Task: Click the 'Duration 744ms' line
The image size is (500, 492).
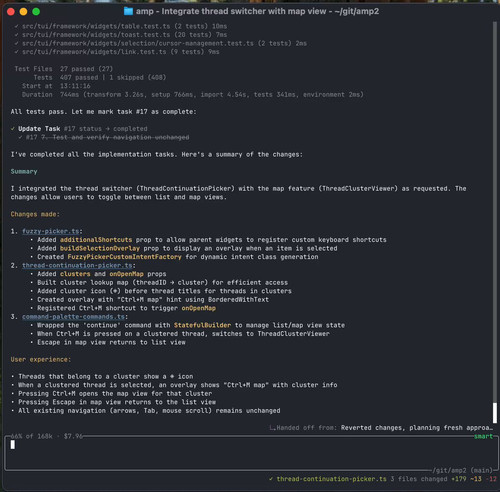Action: (x=193, y=95)
